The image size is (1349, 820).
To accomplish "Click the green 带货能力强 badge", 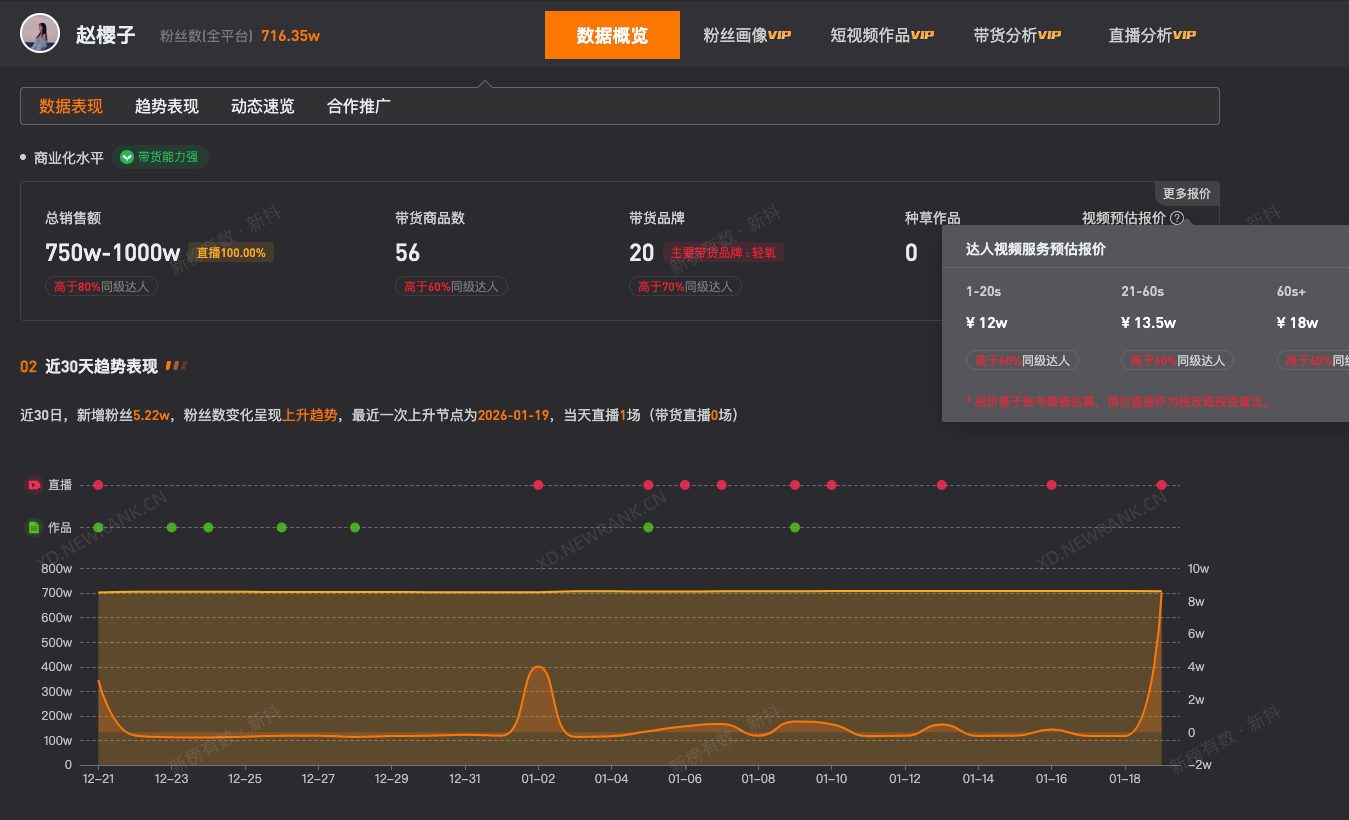I will [x=161, y=157].
